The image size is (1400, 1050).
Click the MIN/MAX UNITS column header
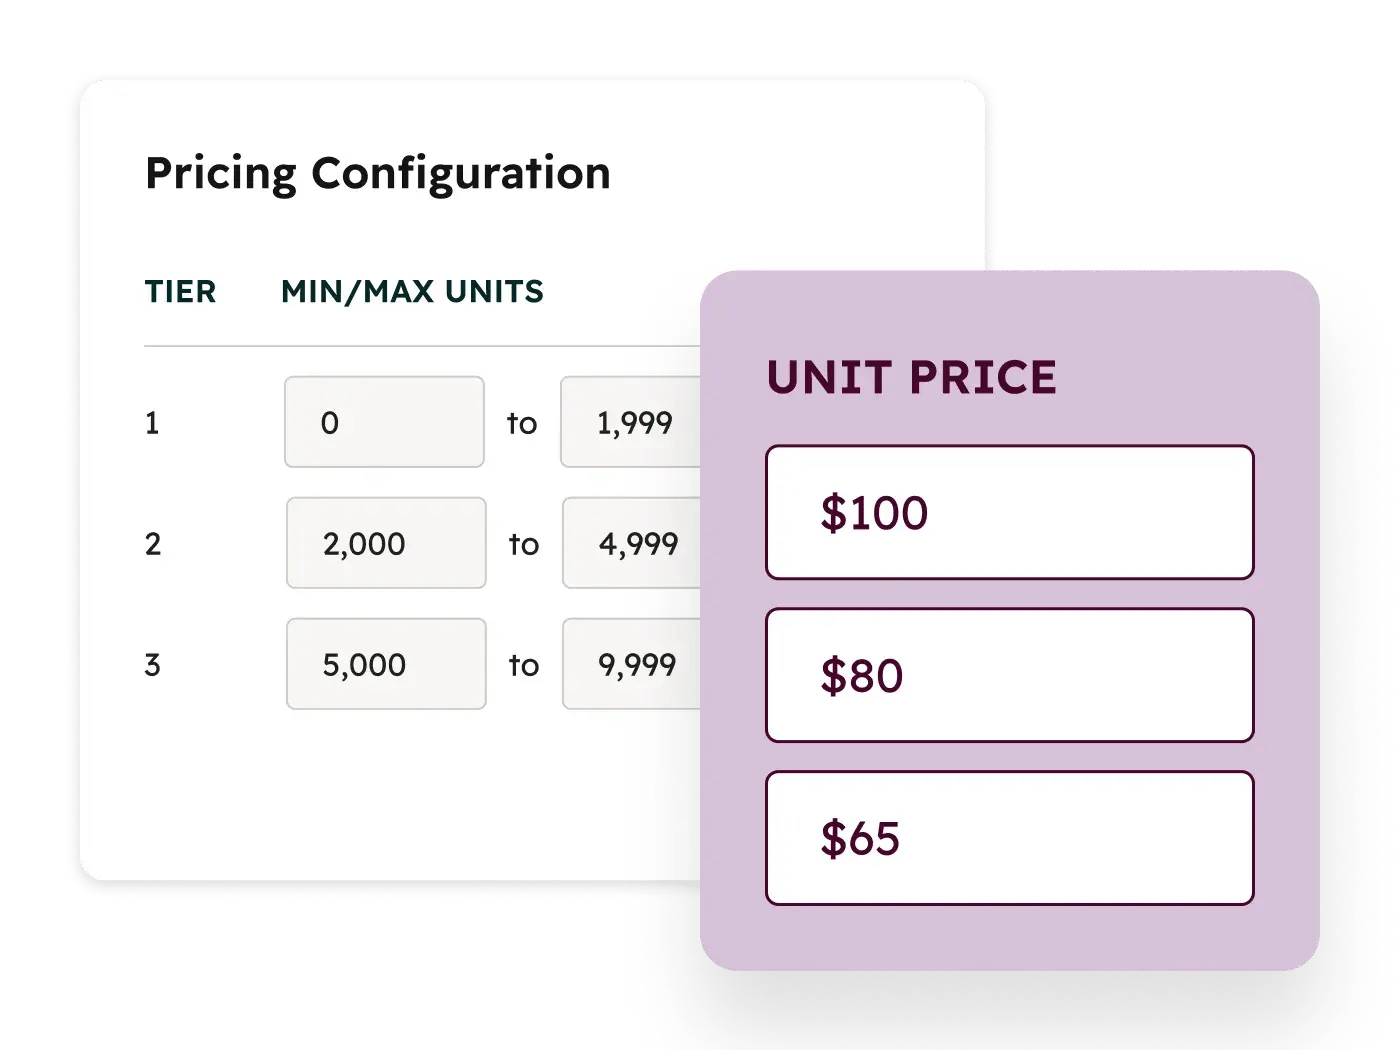click(x=412, y=292)
